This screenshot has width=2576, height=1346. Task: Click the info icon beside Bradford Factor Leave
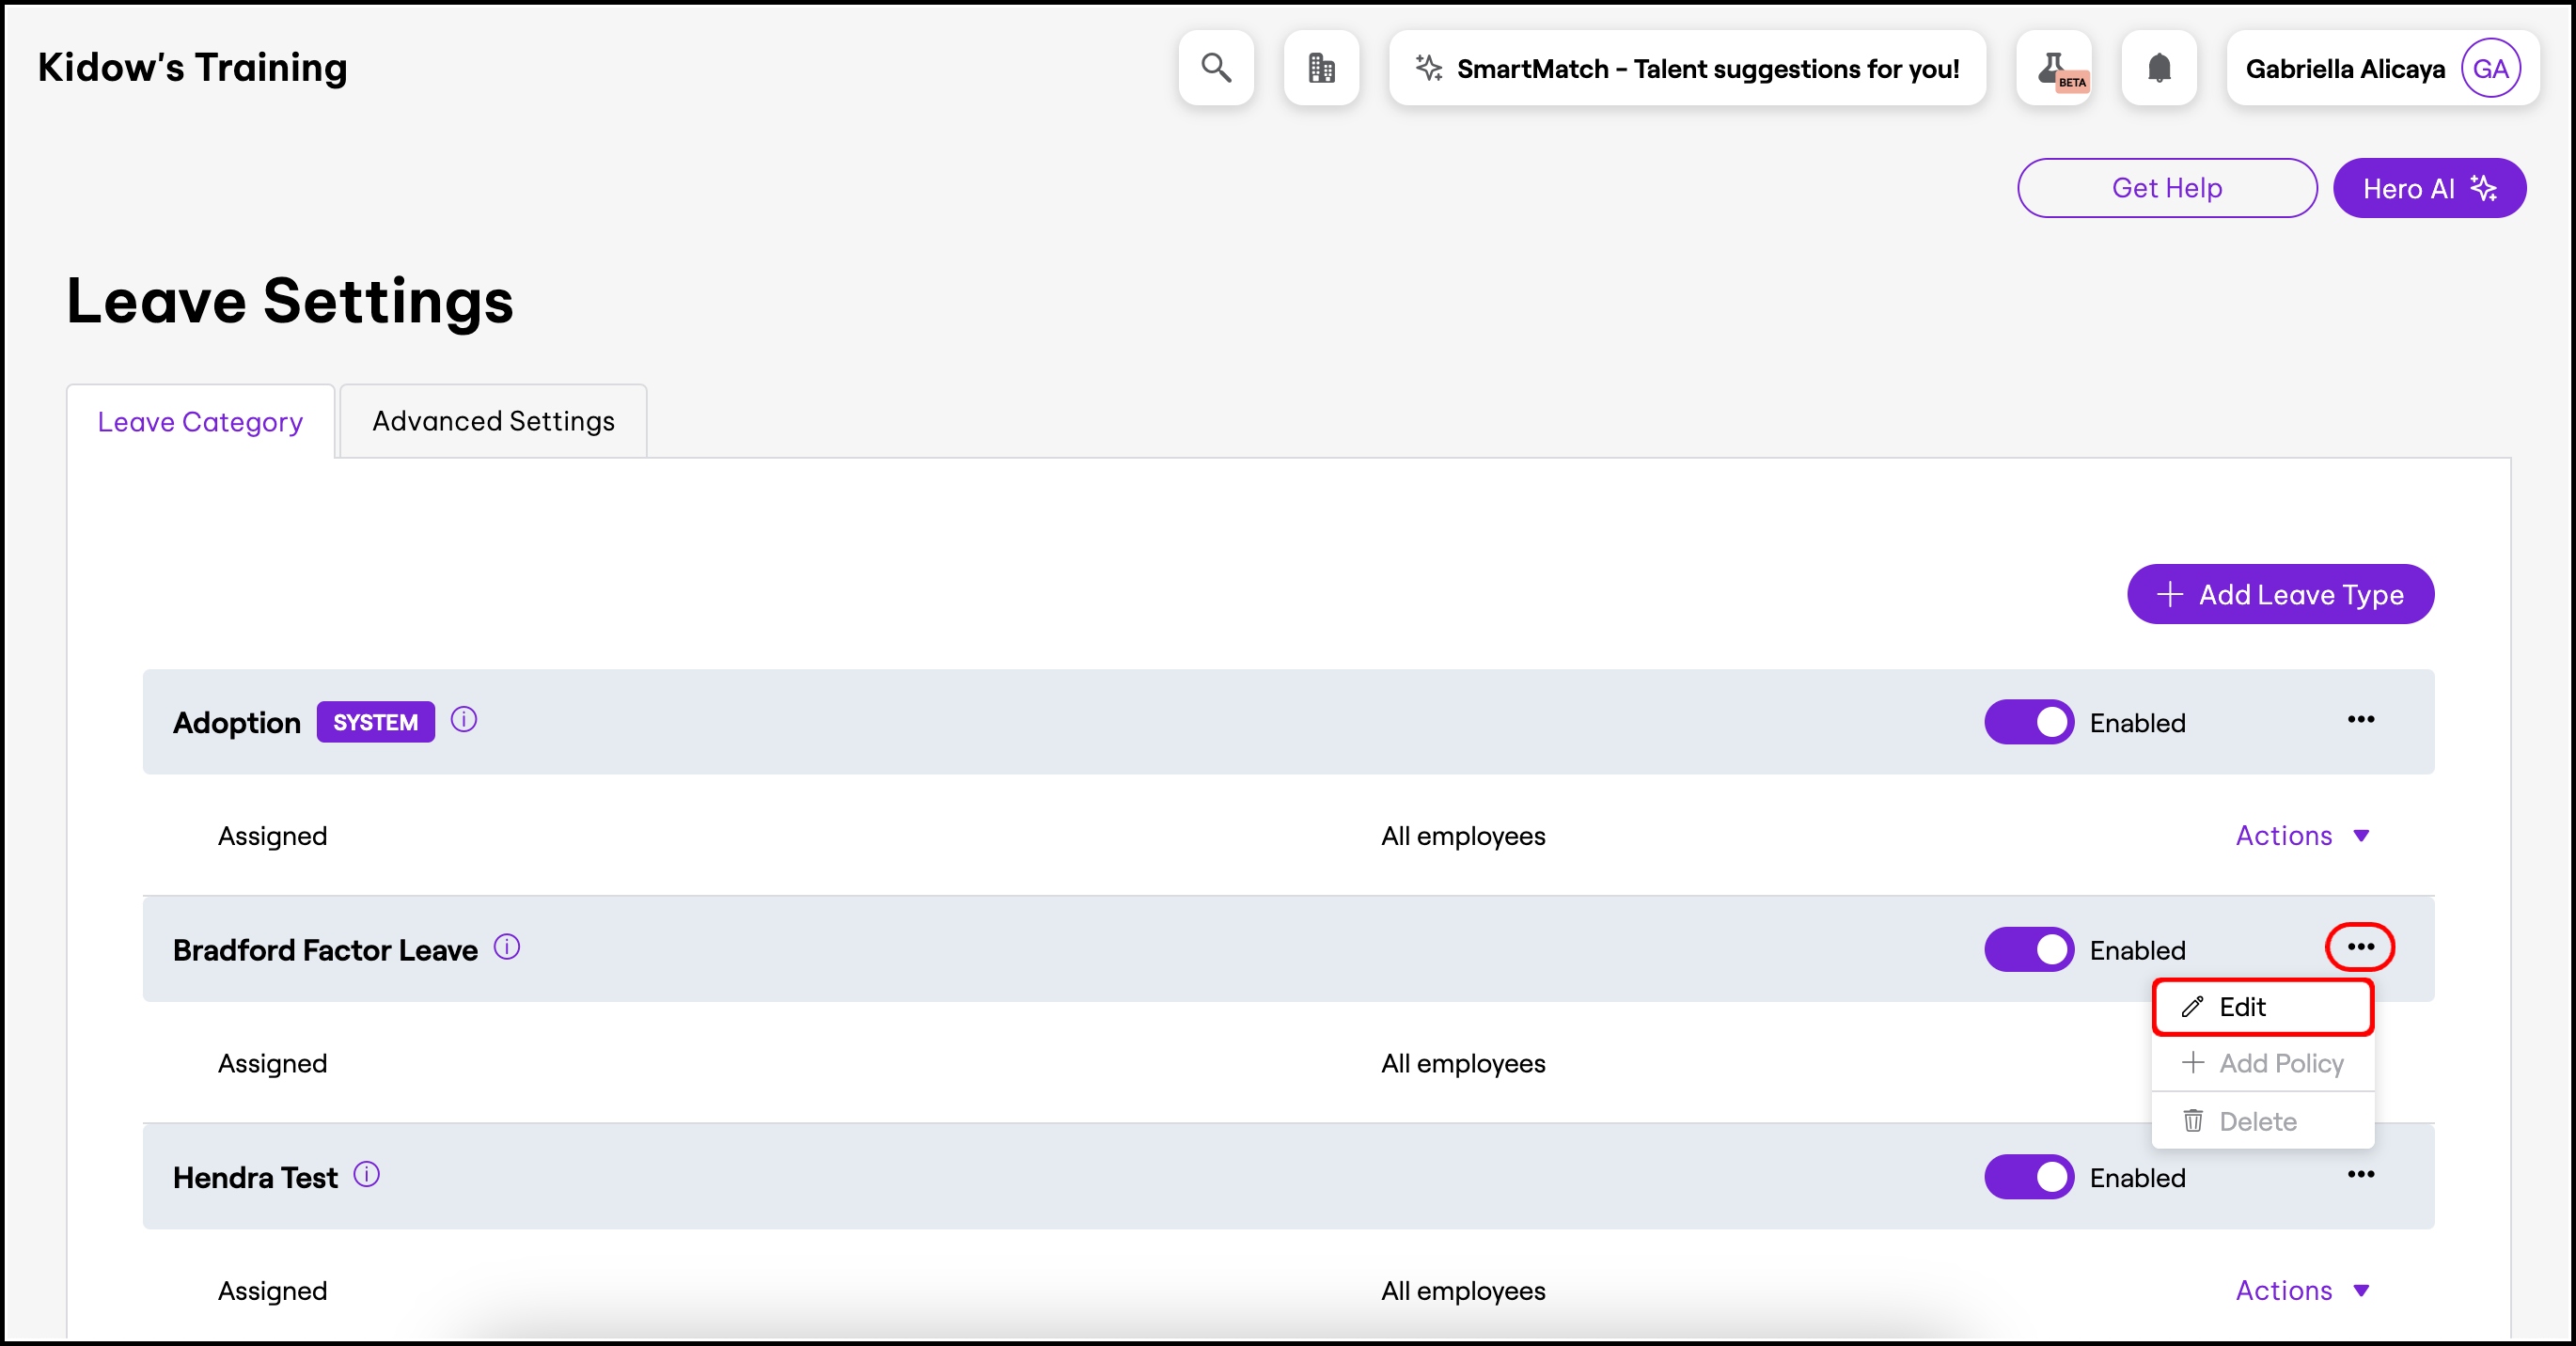tap(507, 947)
